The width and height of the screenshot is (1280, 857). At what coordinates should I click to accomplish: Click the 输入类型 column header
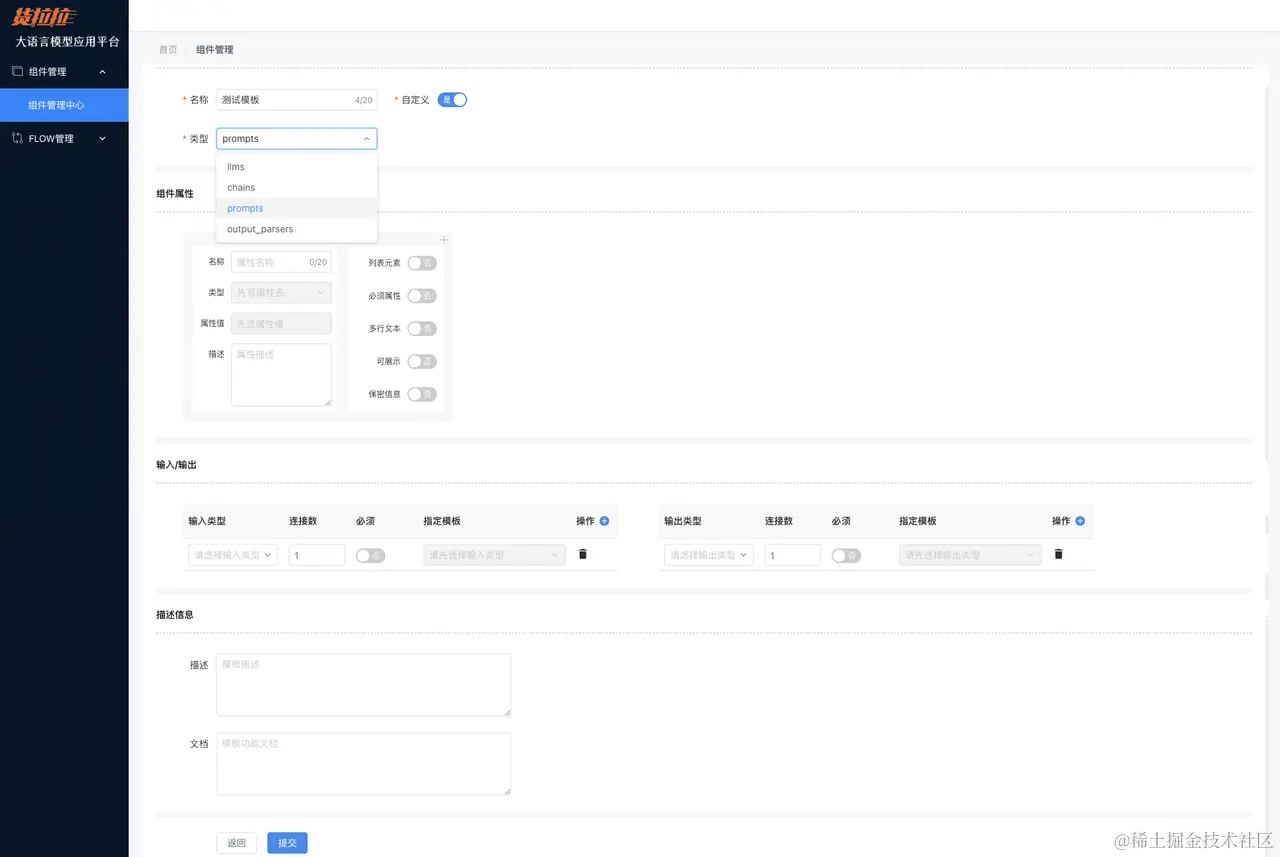pyautogui.click(x=207, y=521)
